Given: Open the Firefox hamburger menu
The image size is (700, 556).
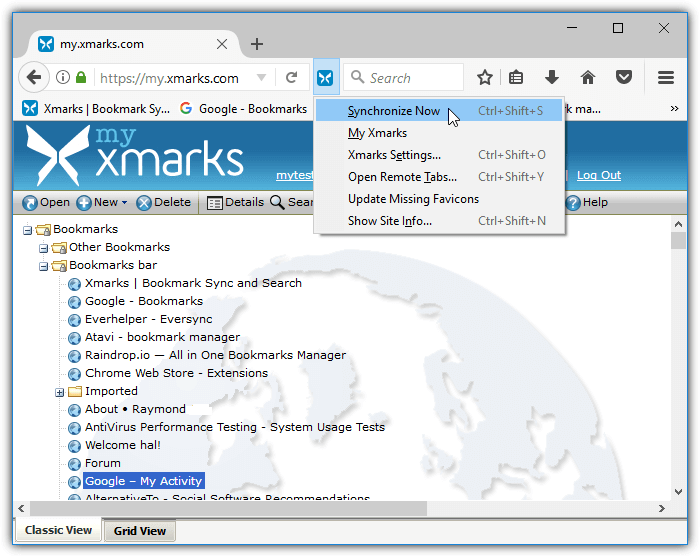Looking at the screenshot, I should click(666, 78).
